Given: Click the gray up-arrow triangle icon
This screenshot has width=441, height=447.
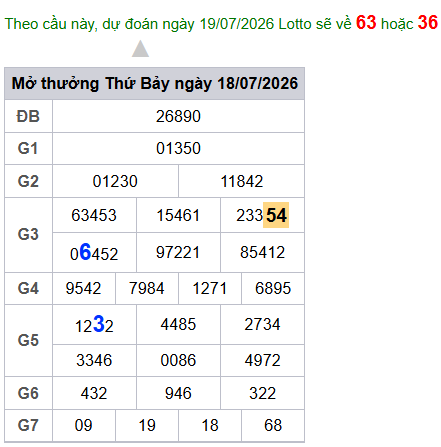Looking at the screenshot, I should (x=140, y=49).
